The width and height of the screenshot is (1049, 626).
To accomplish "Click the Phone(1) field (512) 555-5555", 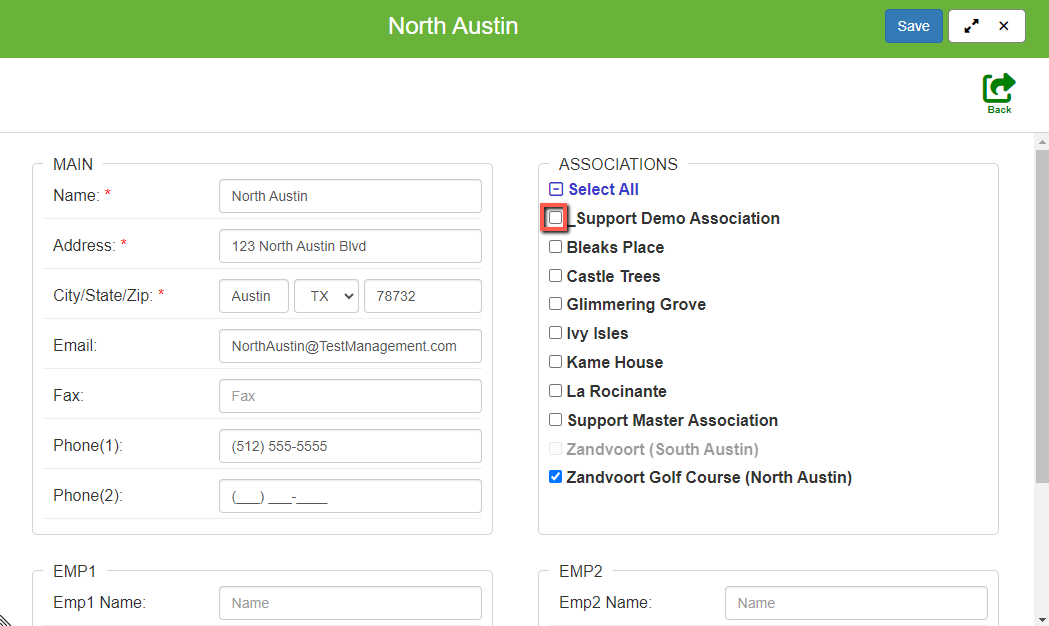I will pyautogui.click(x=350, y=446).
